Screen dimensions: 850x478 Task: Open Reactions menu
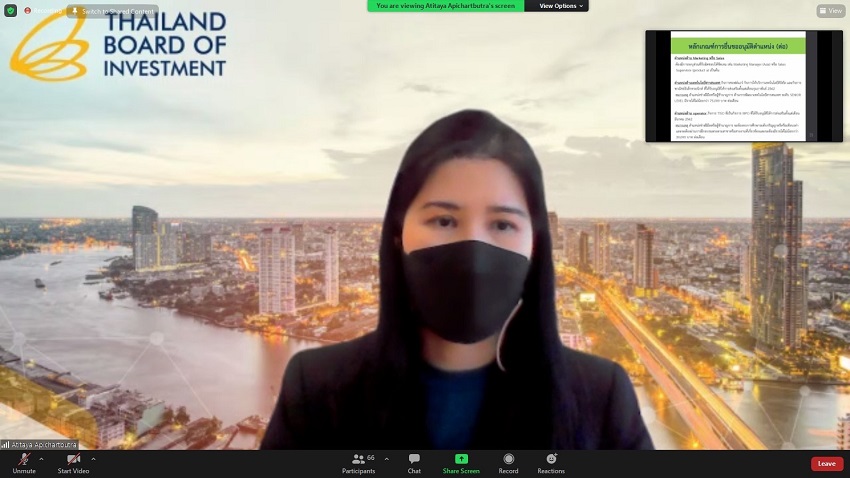(551, 464)
